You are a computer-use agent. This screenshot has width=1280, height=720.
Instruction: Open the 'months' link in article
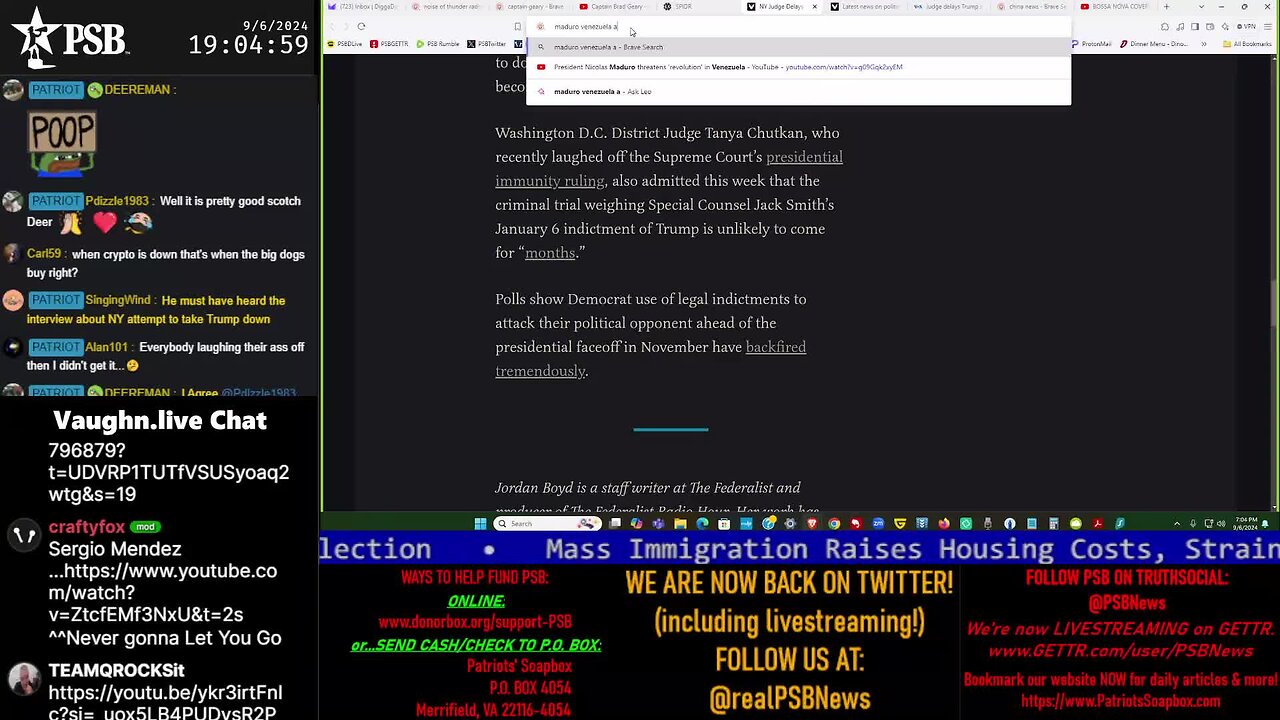click(550, 253)
